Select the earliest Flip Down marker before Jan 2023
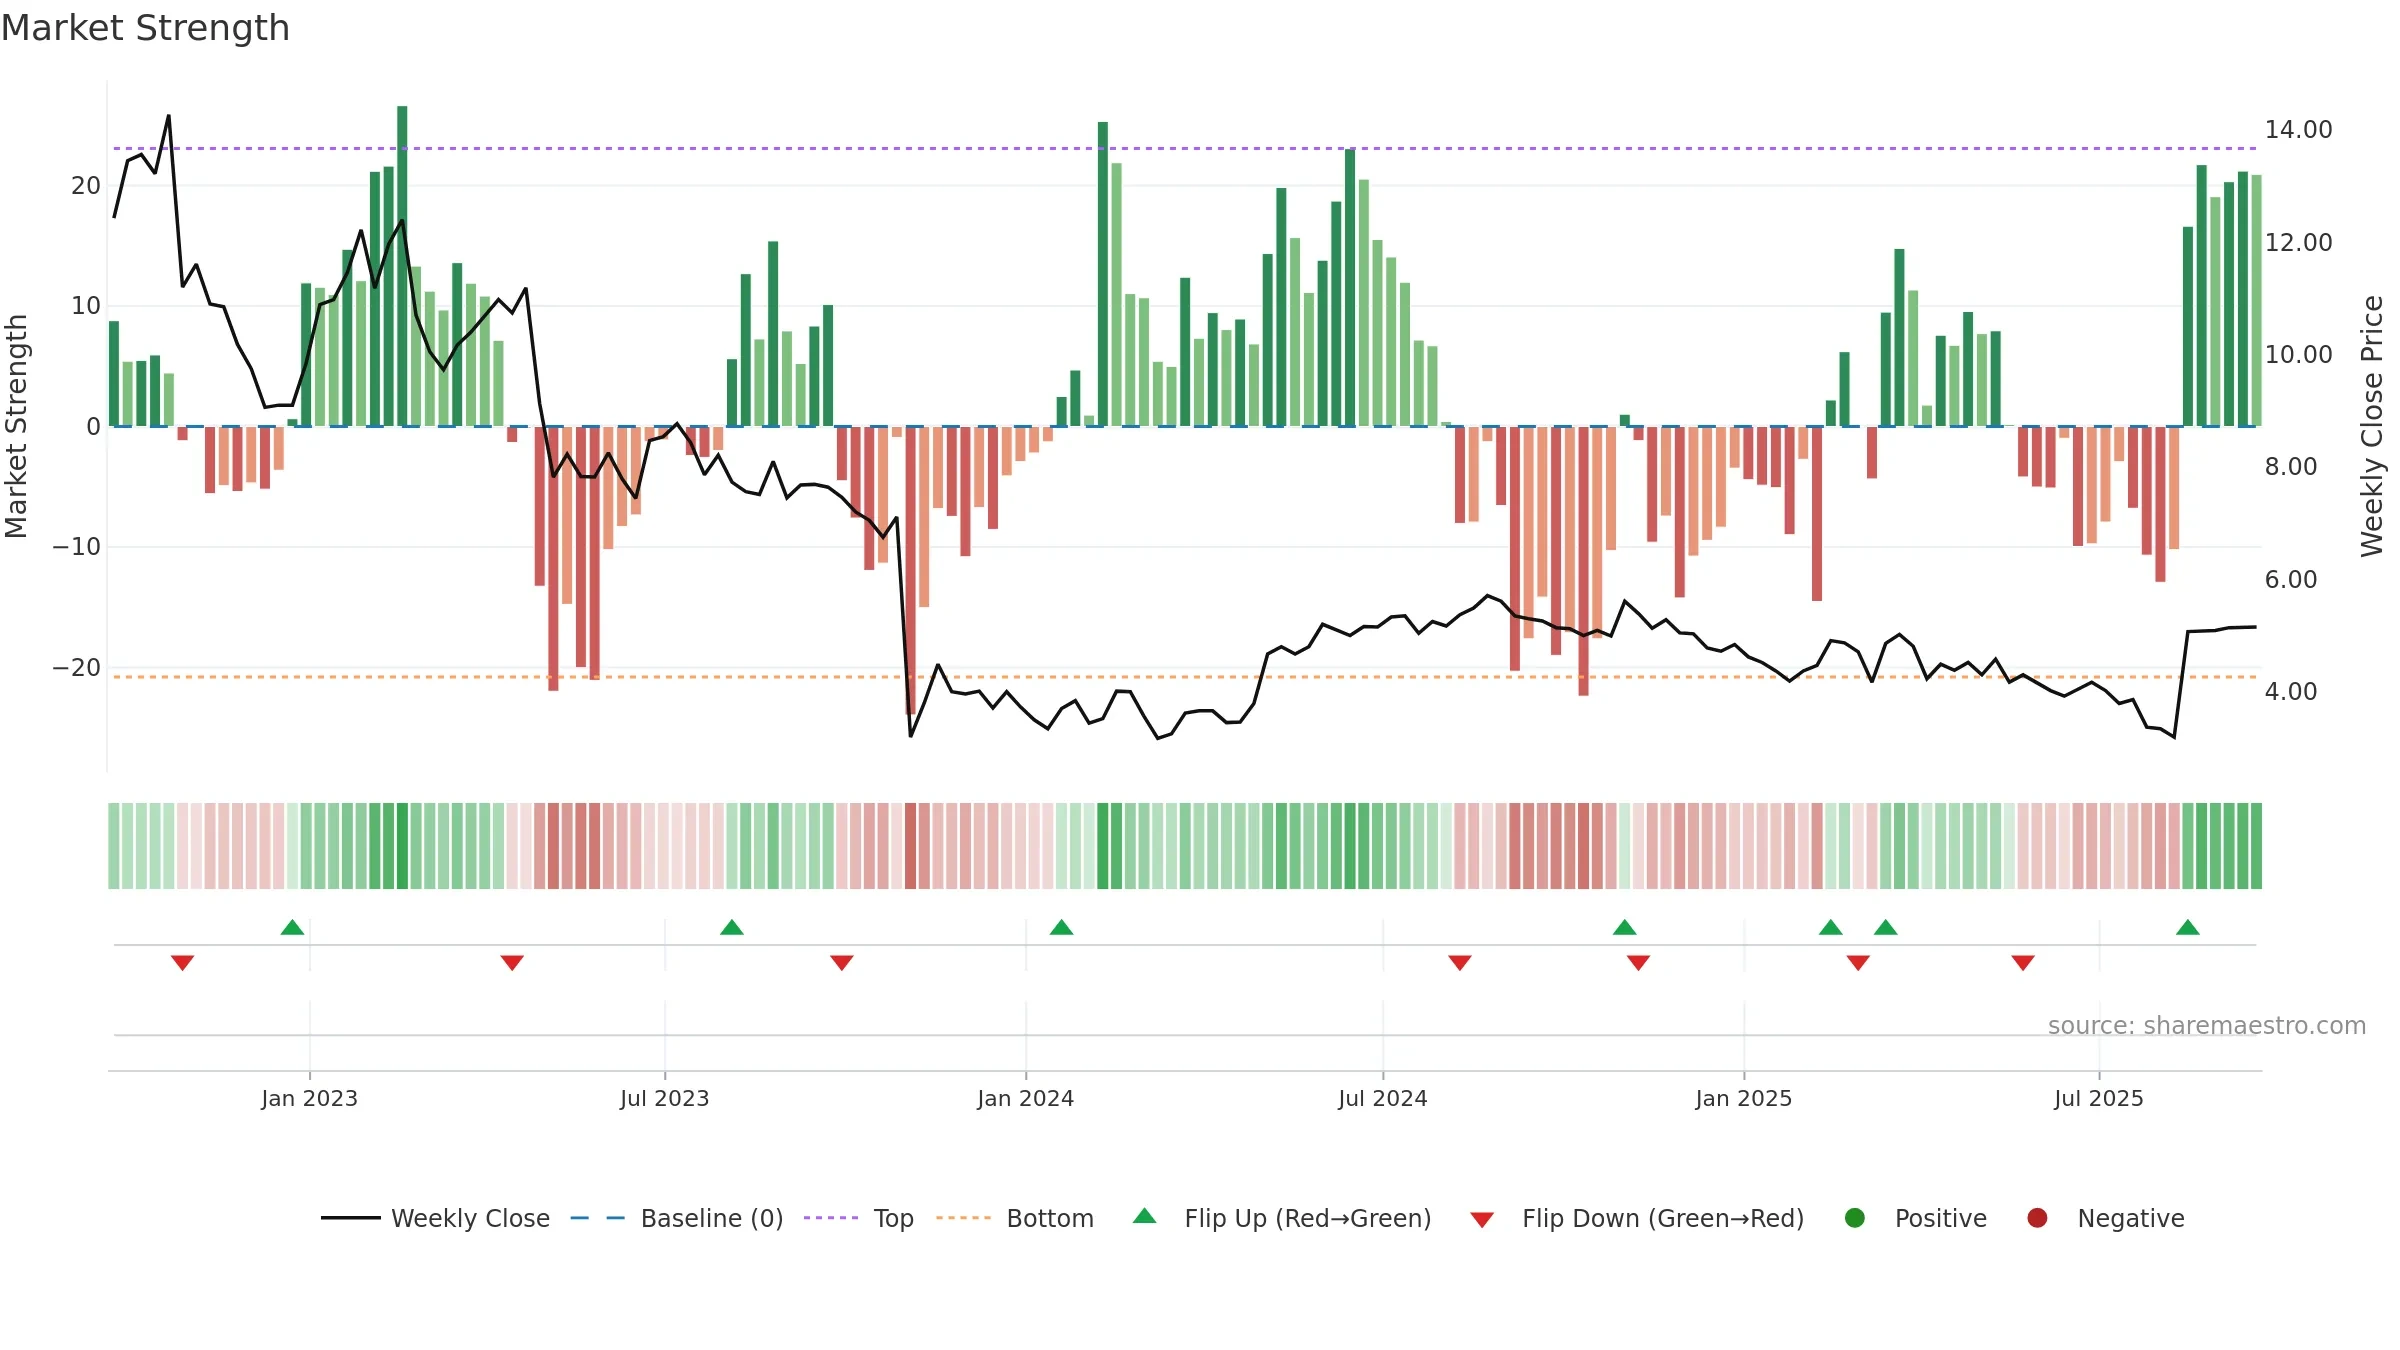 click(182, 963)
